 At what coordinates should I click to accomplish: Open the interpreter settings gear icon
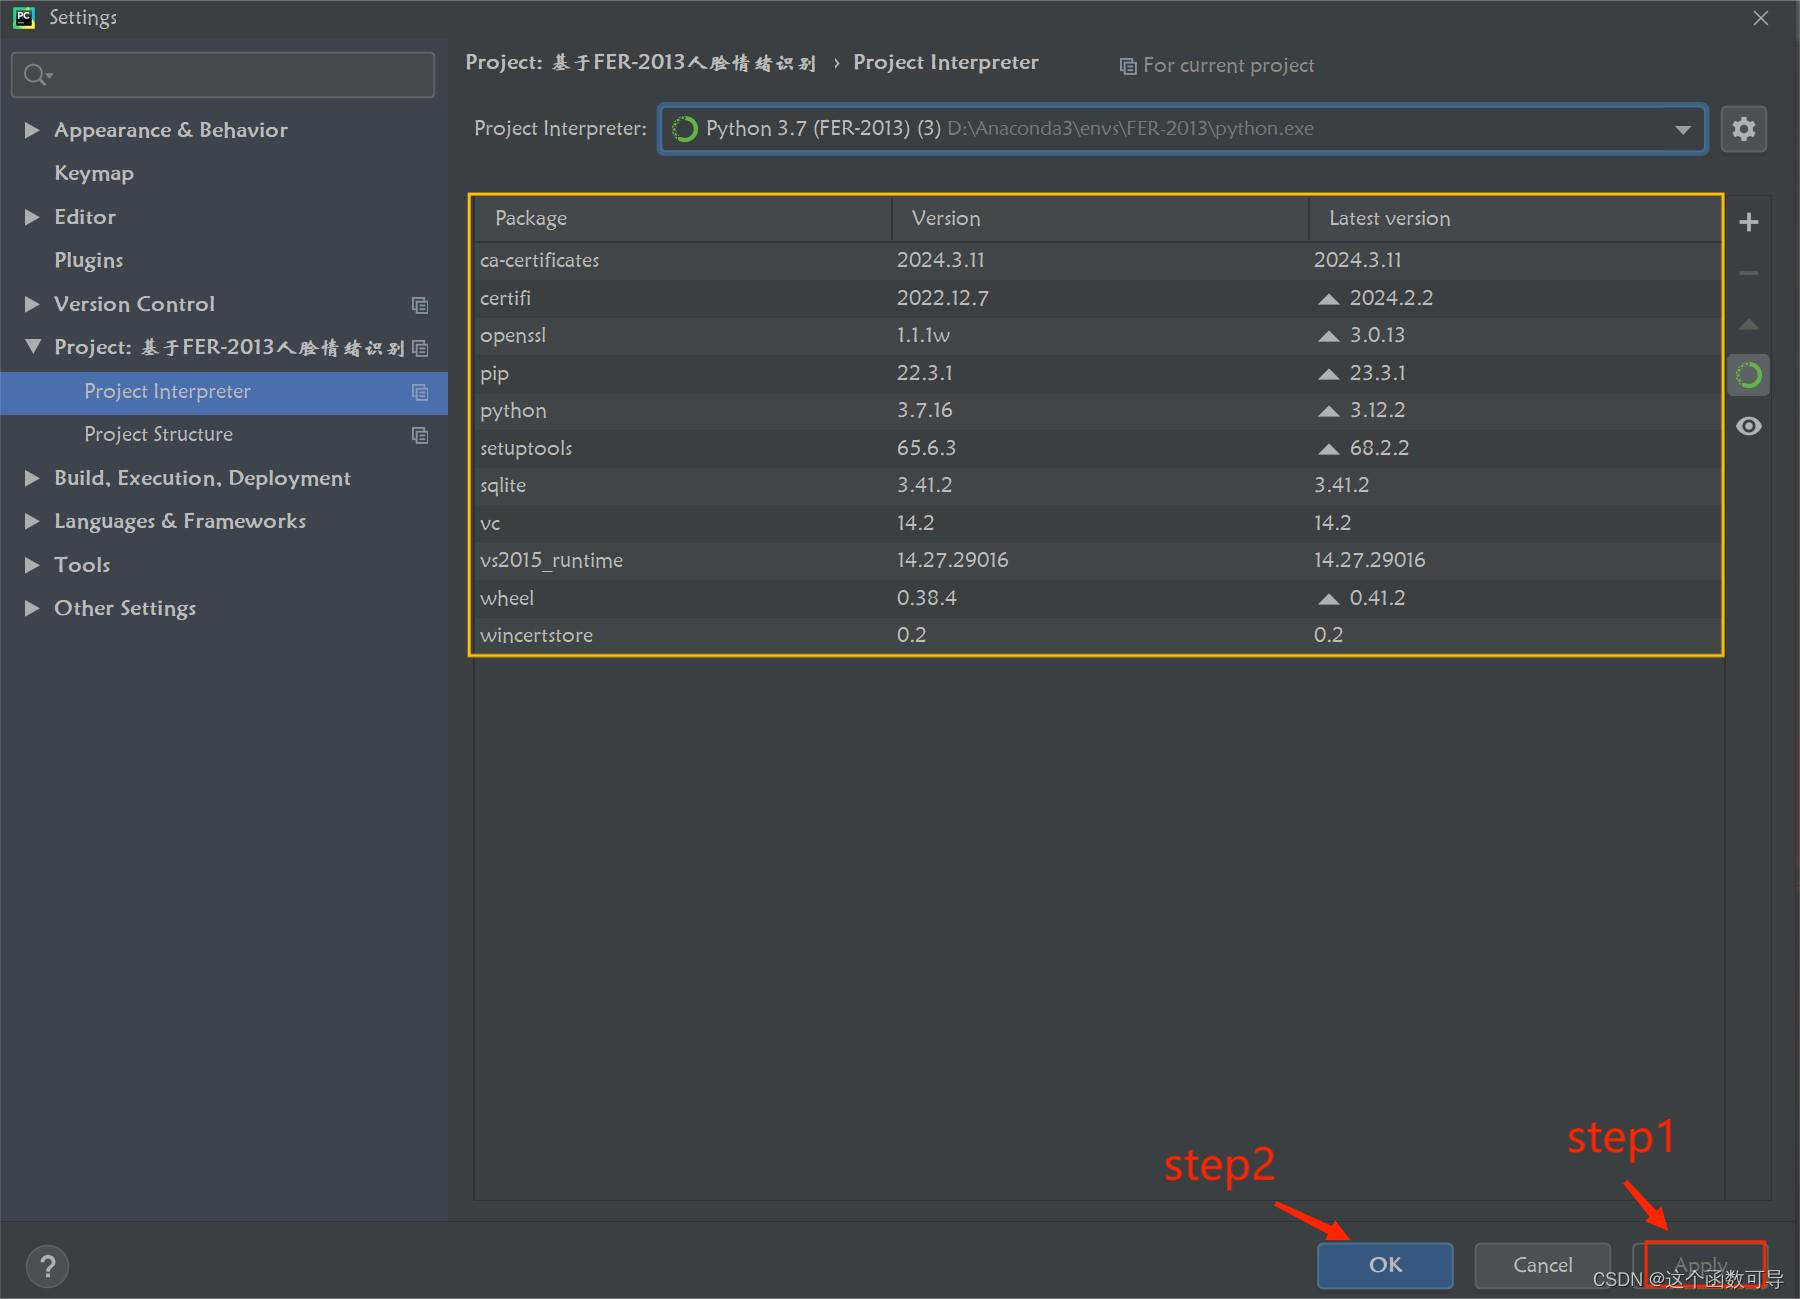[x=1744, y=128]
